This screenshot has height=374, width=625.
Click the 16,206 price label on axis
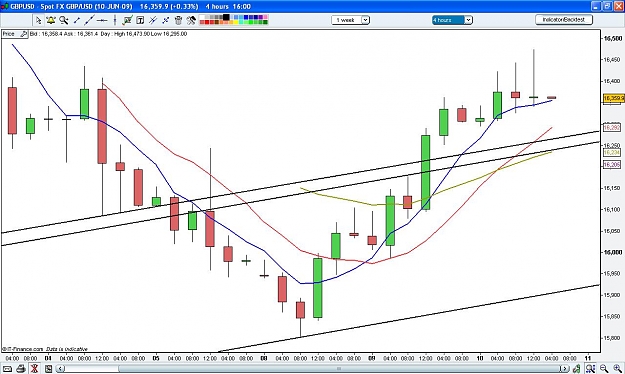(x=612, y=164)
